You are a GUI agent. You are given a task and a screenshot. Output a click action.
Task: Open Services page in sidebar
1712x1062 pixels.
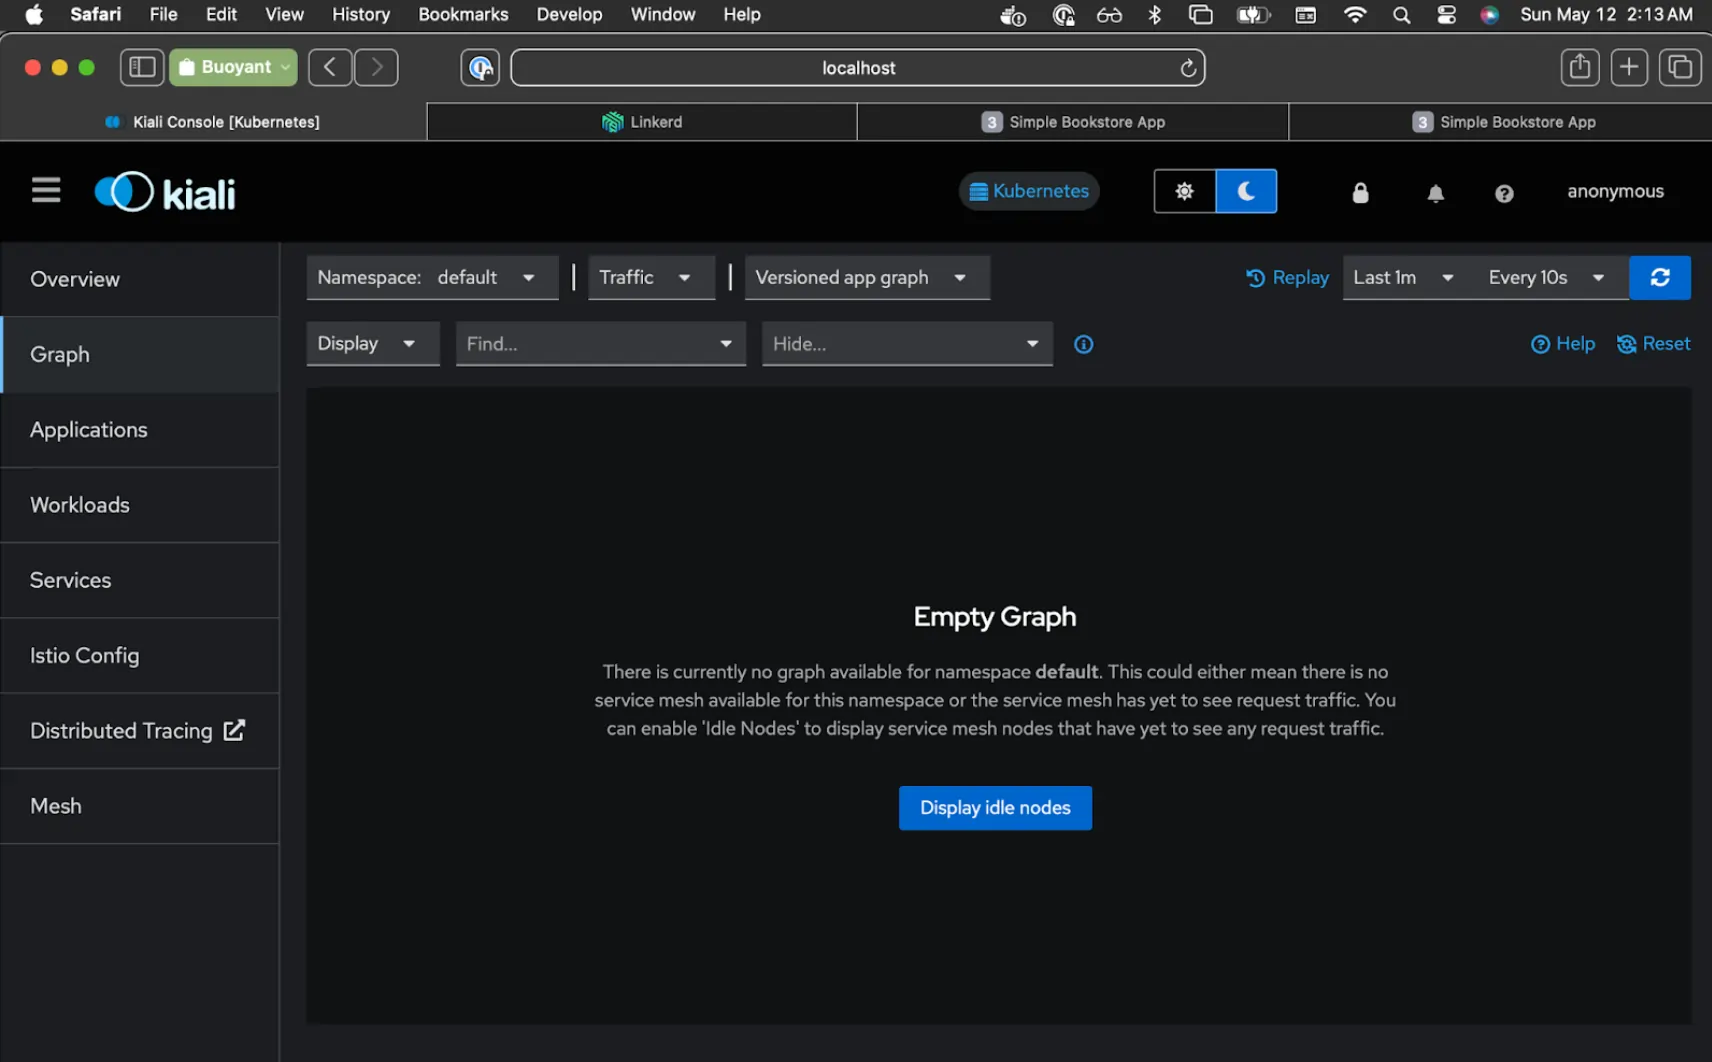pos(140,580)
